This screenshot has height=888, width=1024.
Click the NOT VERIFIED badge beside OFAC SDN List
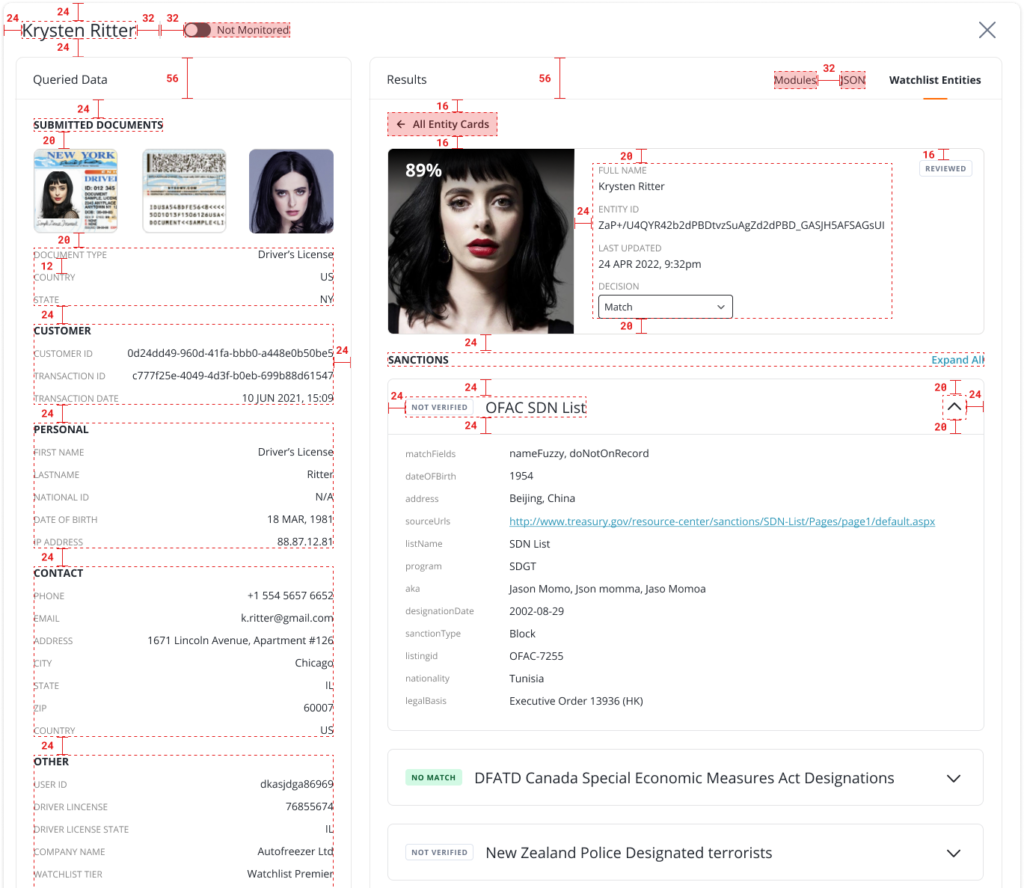(440, 407)
